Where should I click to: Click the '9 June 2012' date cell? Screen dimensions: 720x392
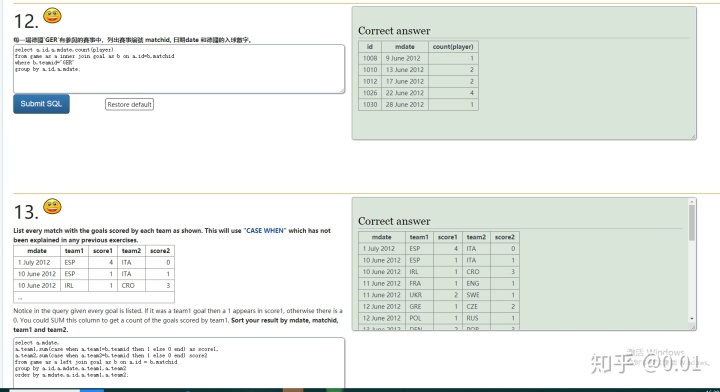[405, 58]
